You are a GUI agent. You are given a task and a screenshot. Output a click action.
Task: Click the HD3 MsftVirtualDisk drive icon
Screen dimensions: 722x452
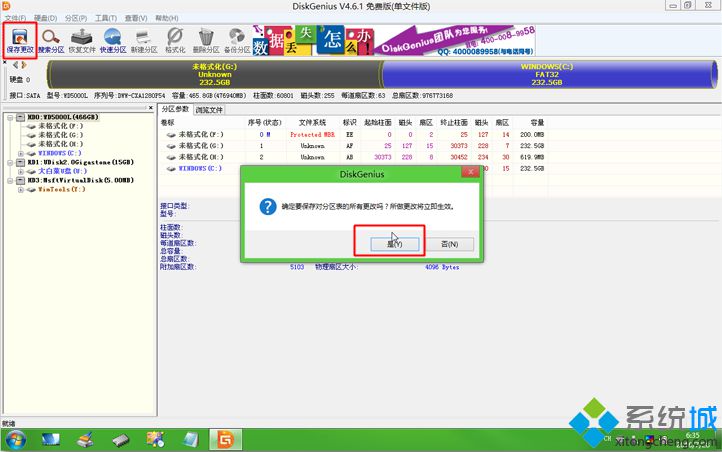20,180
